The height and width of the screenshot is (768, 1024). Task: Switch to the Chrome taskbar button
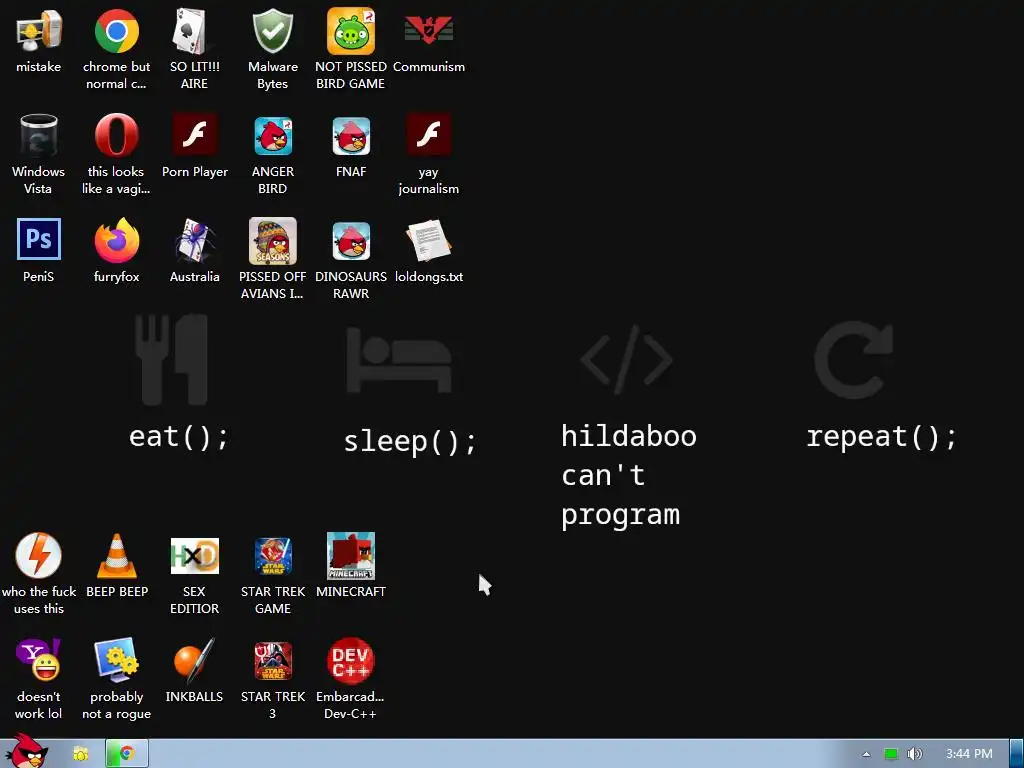click(x=127, y=754)
